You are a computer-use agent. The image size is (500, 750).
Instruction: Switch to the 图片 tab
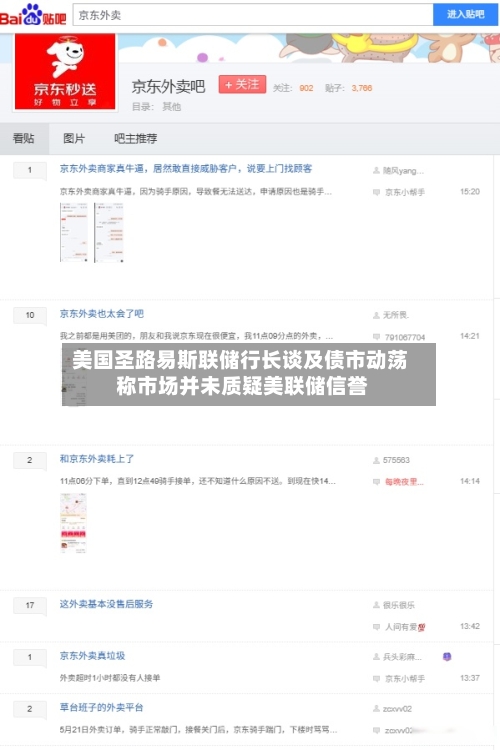pyautogui.click(x=74, y=139)
